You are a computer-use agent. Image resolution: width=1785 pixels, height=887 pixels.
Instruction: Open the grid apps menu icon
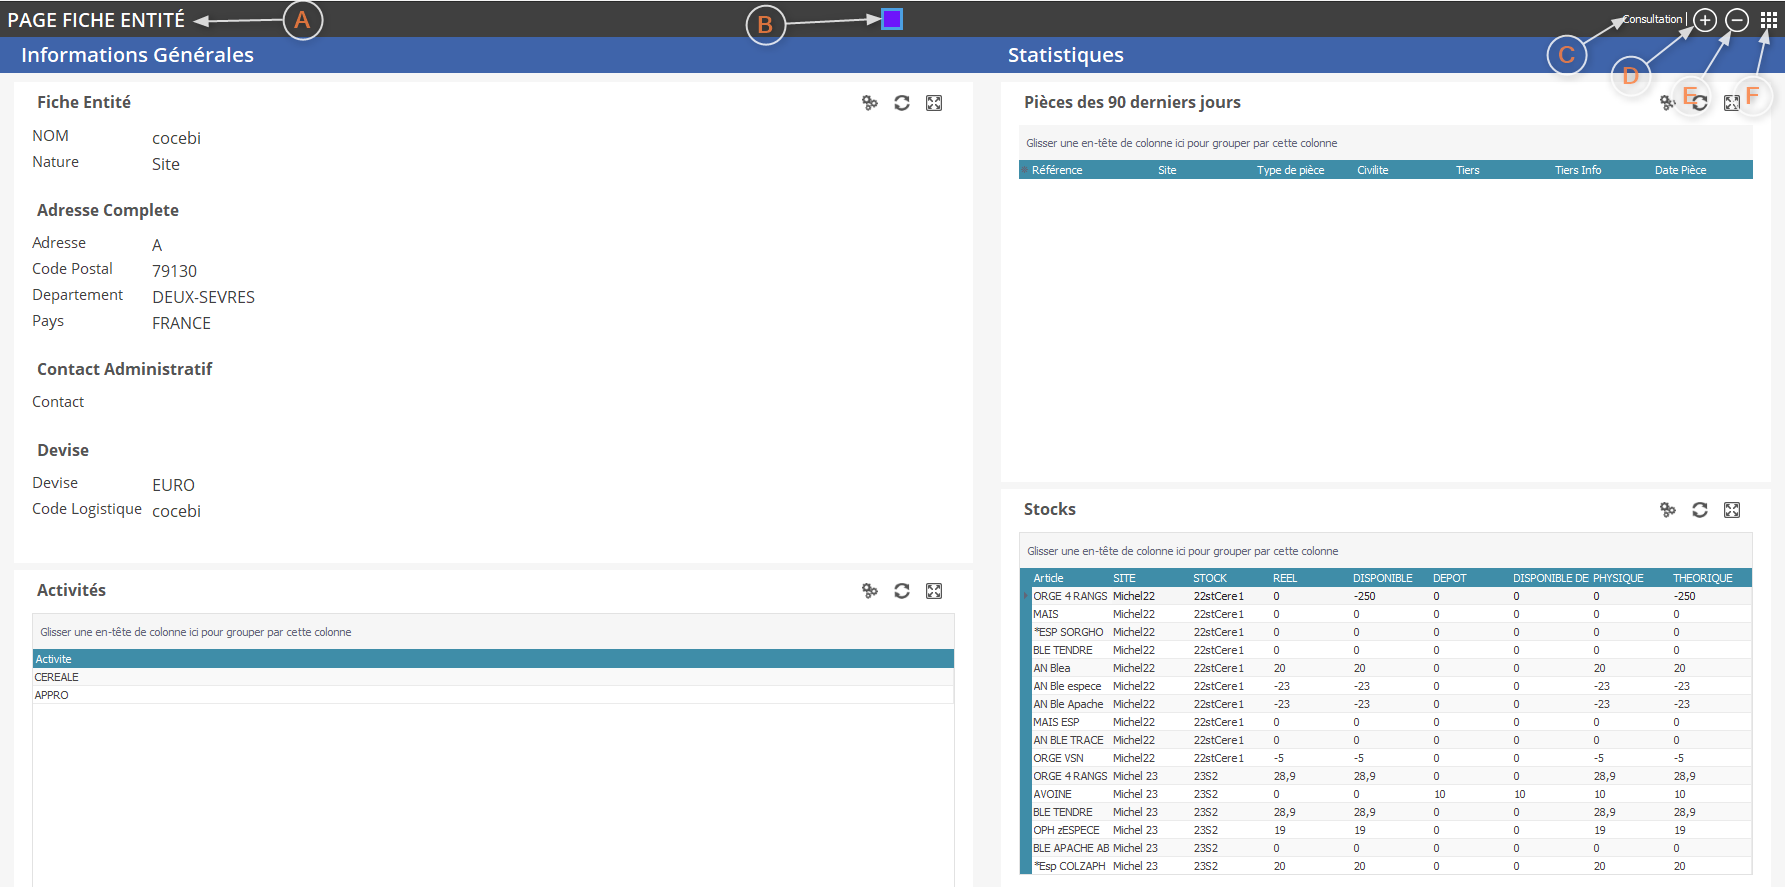click(1769, 20)
